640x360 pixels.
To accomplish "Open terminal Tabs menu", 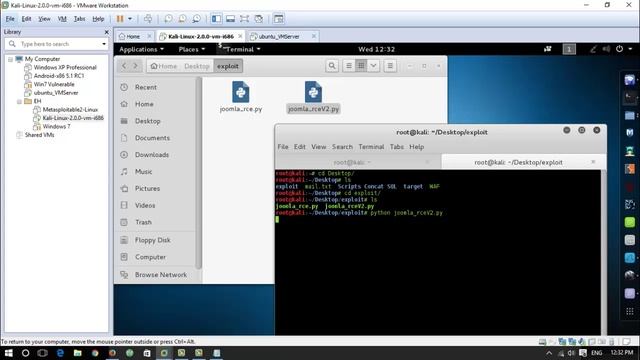I will (x=396, y=147).
